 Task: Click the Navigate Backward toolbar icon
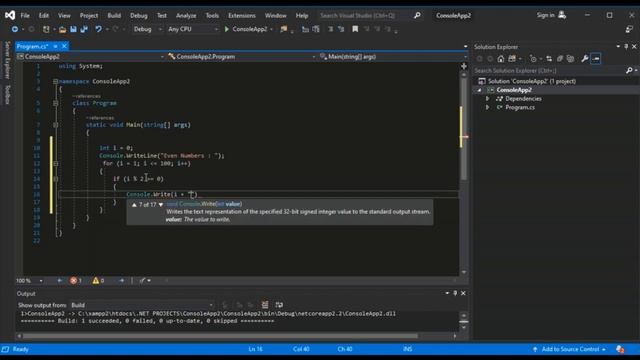15,29
